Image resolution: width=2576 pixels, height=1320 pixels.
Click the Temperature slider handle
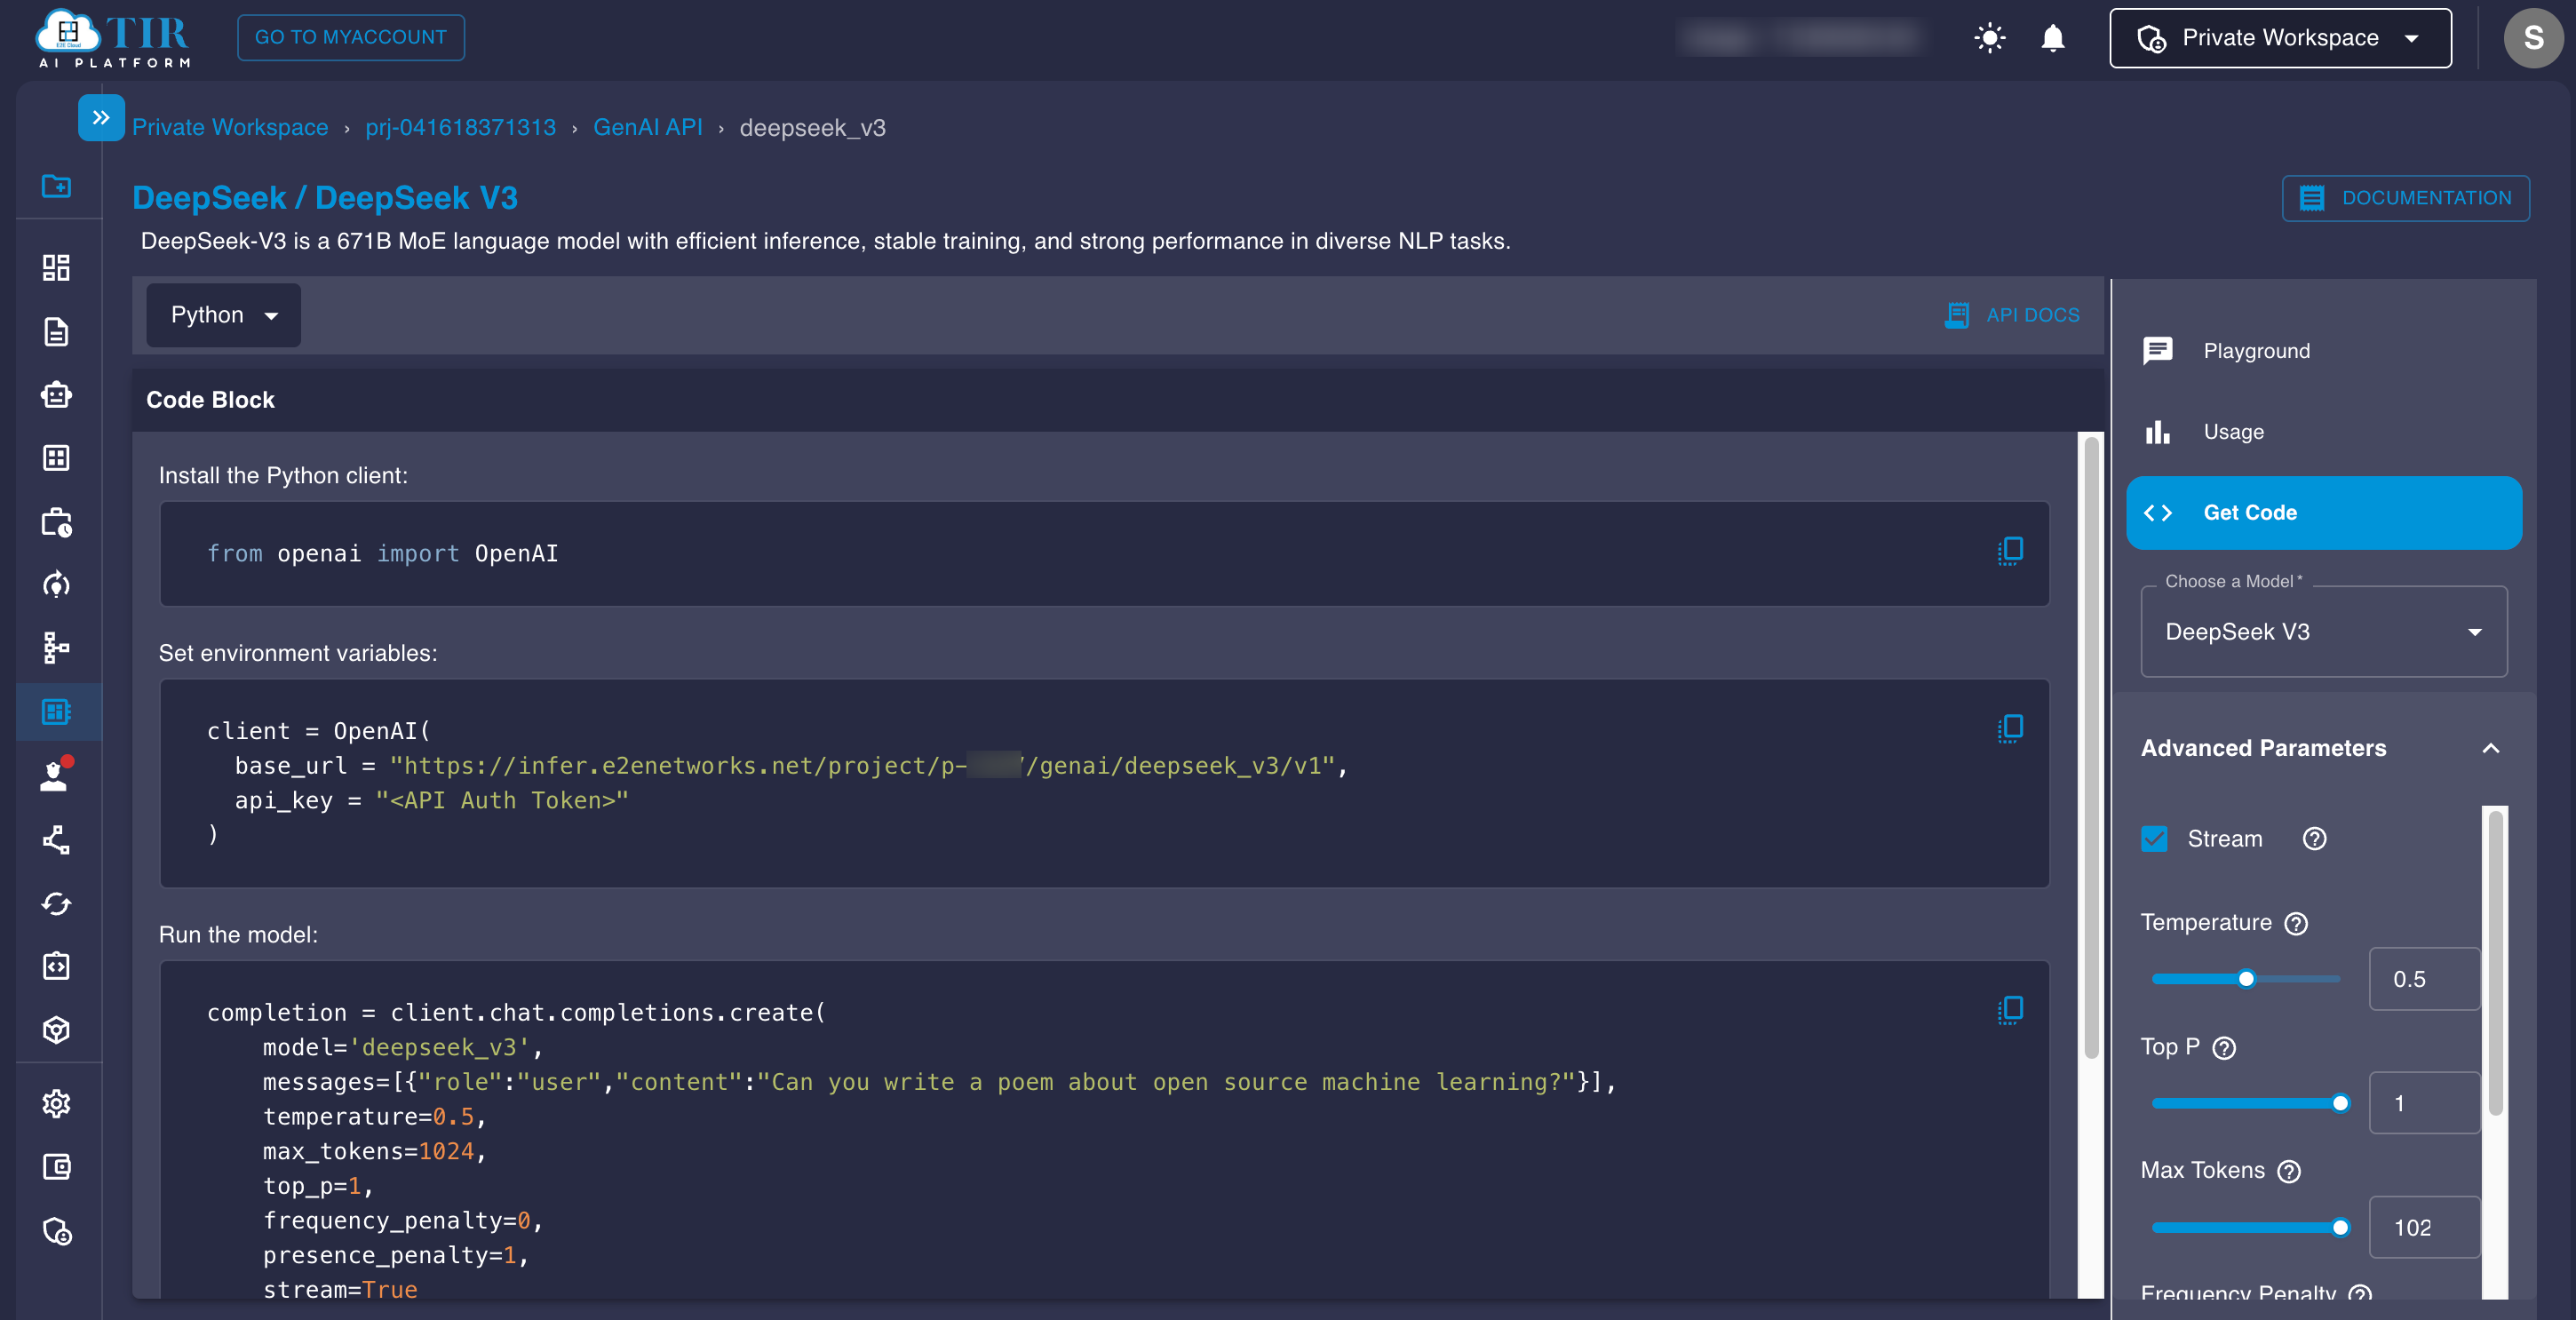tap(2246, 979)
